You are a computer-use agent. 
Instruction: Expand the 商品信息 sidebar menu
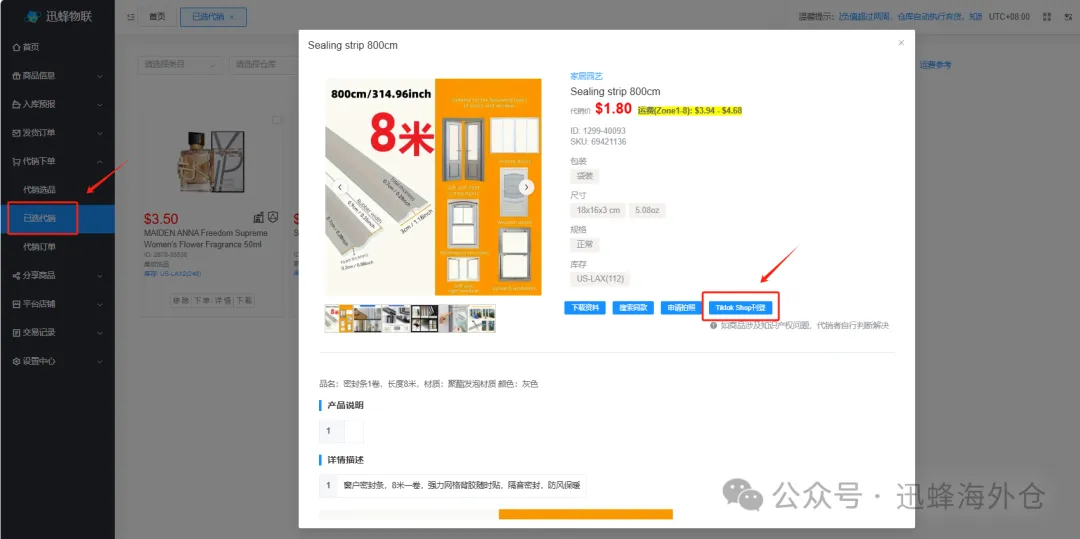tap(57, 76)
